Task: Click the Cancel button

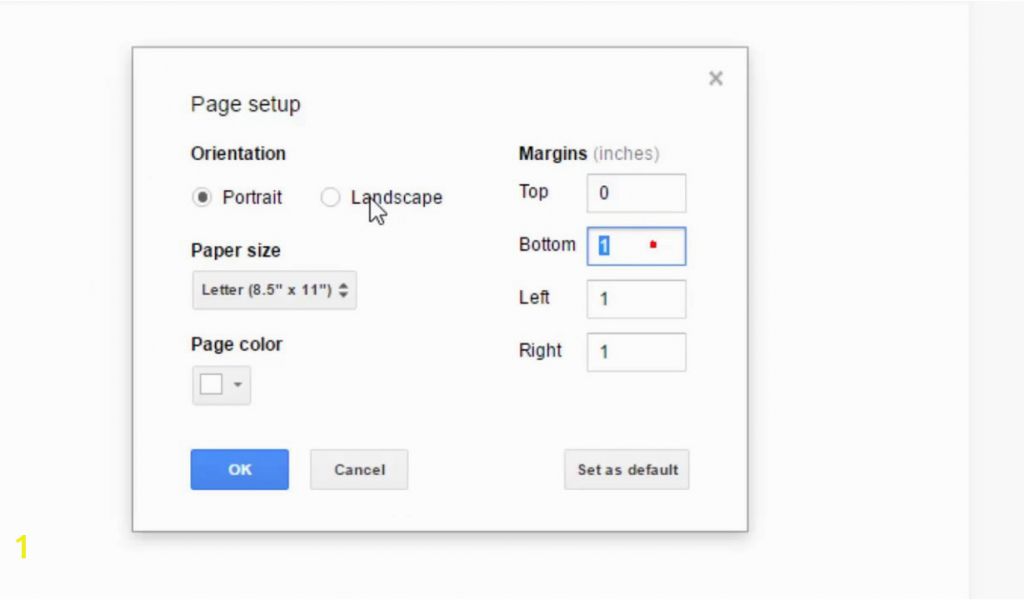Action: click(359, 470)
